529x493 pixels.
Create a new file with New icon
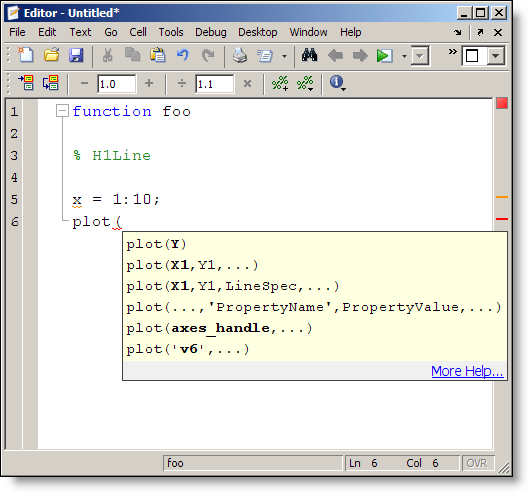[x=26, y=55]
